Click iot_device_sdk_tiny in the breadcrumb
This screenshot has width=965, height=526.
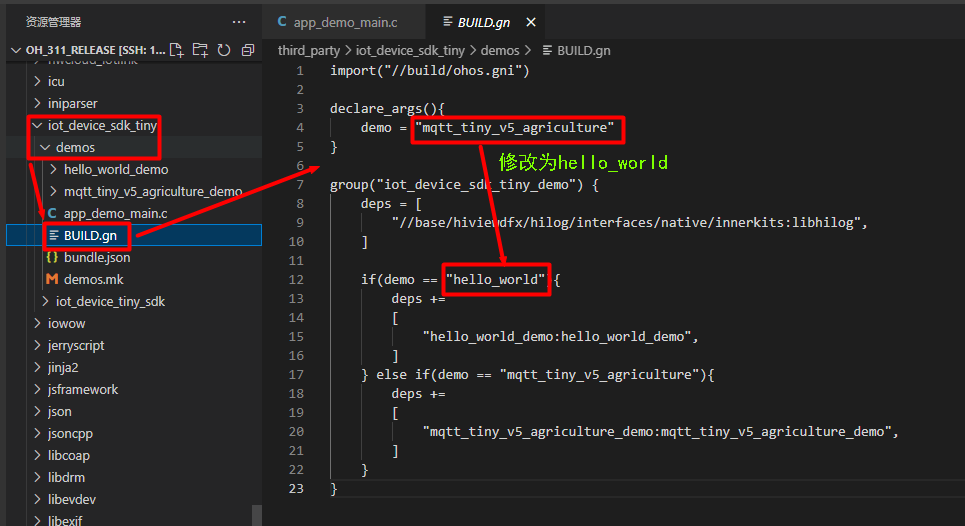click(410, 50)
